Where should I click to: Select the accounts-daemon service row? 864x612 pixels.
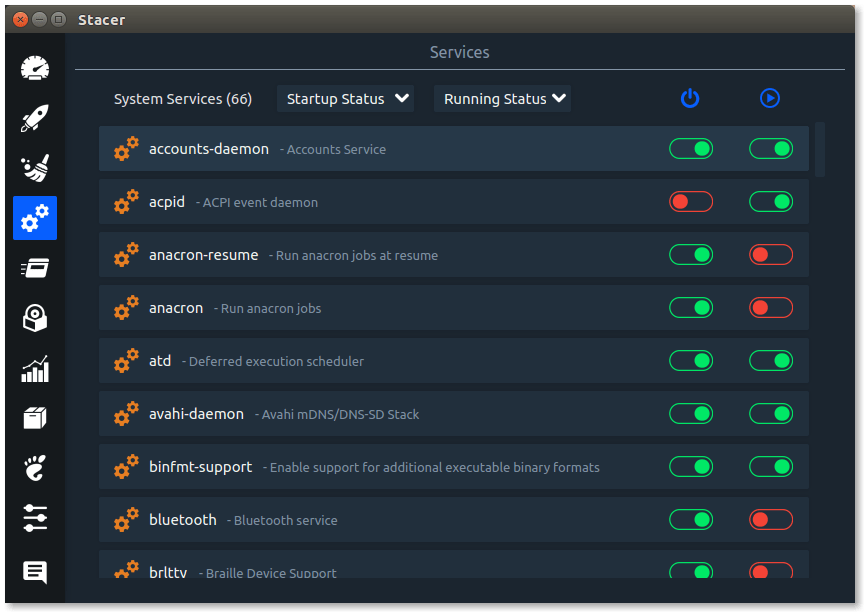(453, 149)
